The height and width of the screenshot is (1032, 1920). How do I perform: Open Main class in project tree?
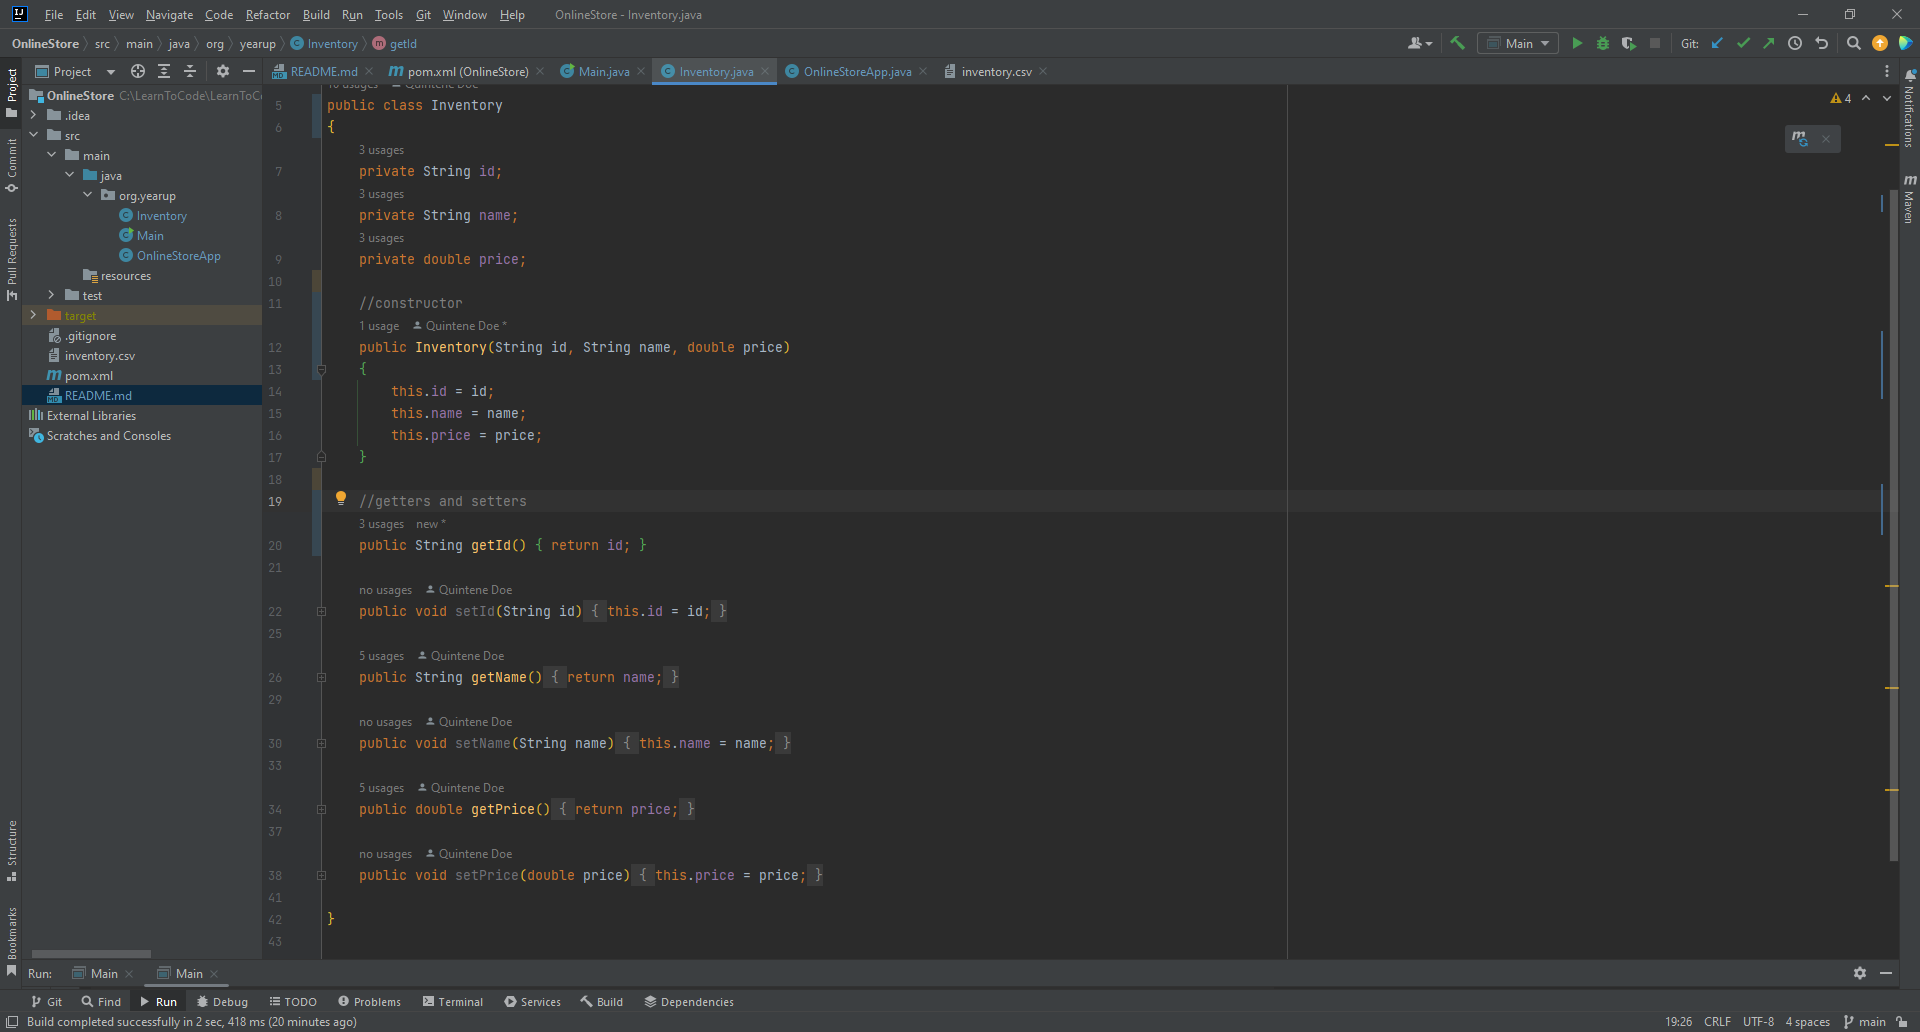pos(150,235)
